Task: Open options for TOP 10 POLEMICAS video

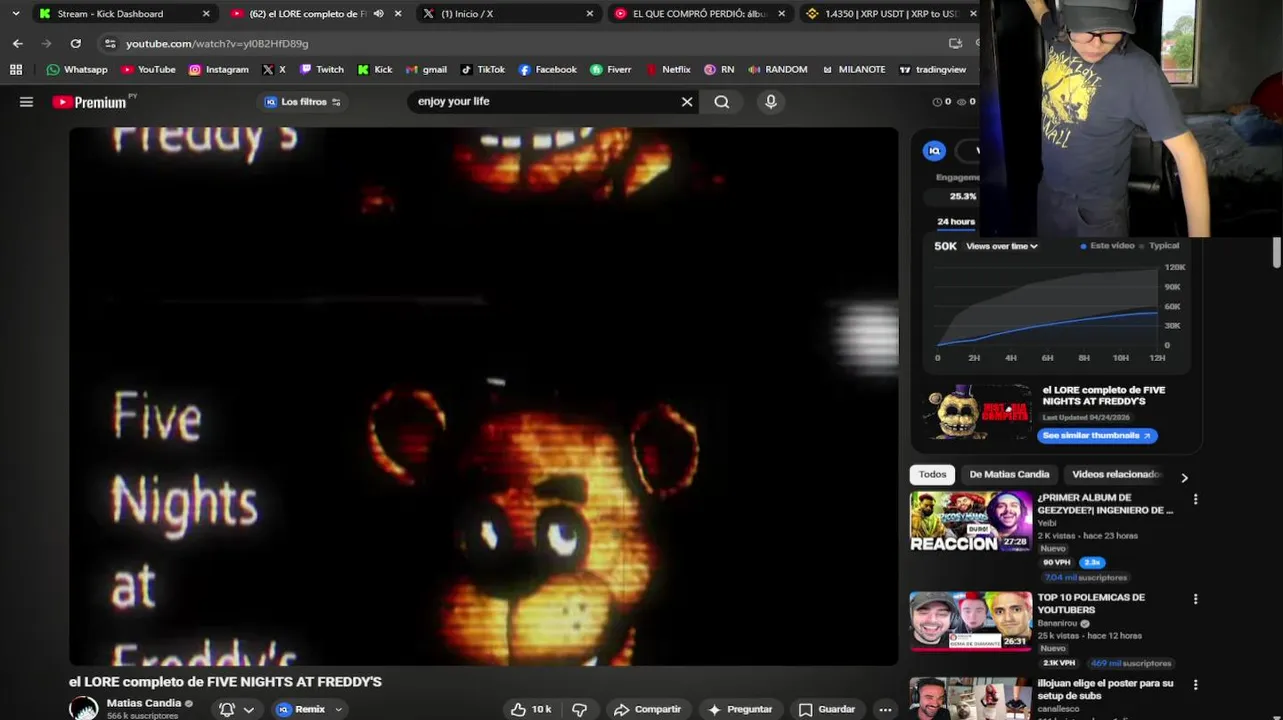Action: pyautogui.click(x=1195, y=599)
